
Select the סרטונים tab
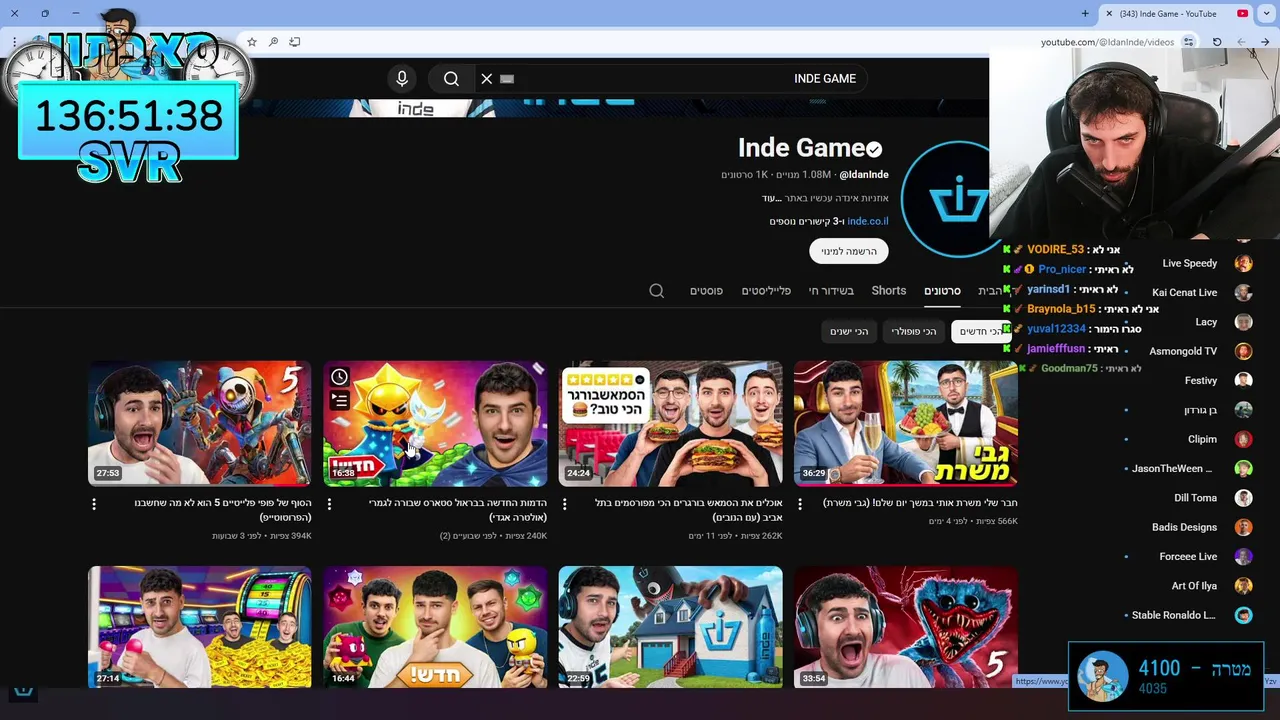click(942, 291)
